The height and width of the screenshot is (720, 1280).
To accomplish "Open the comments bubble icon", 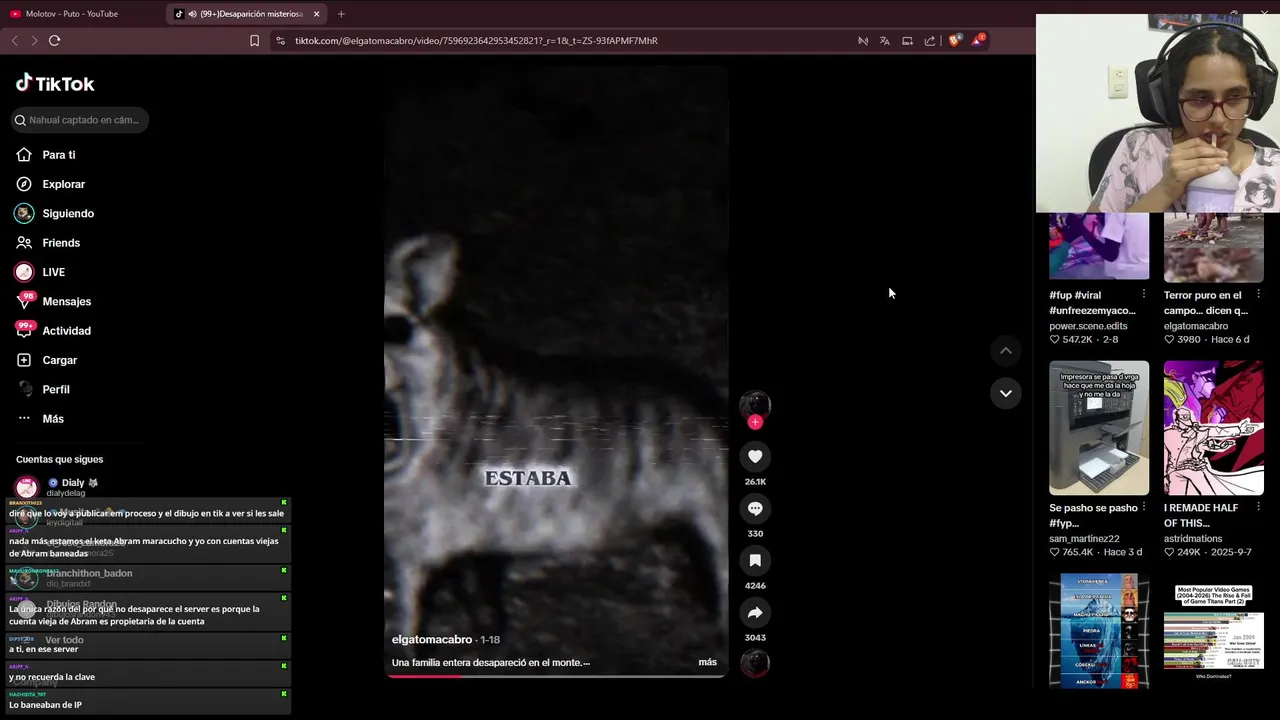I will (x=755, y=508).
